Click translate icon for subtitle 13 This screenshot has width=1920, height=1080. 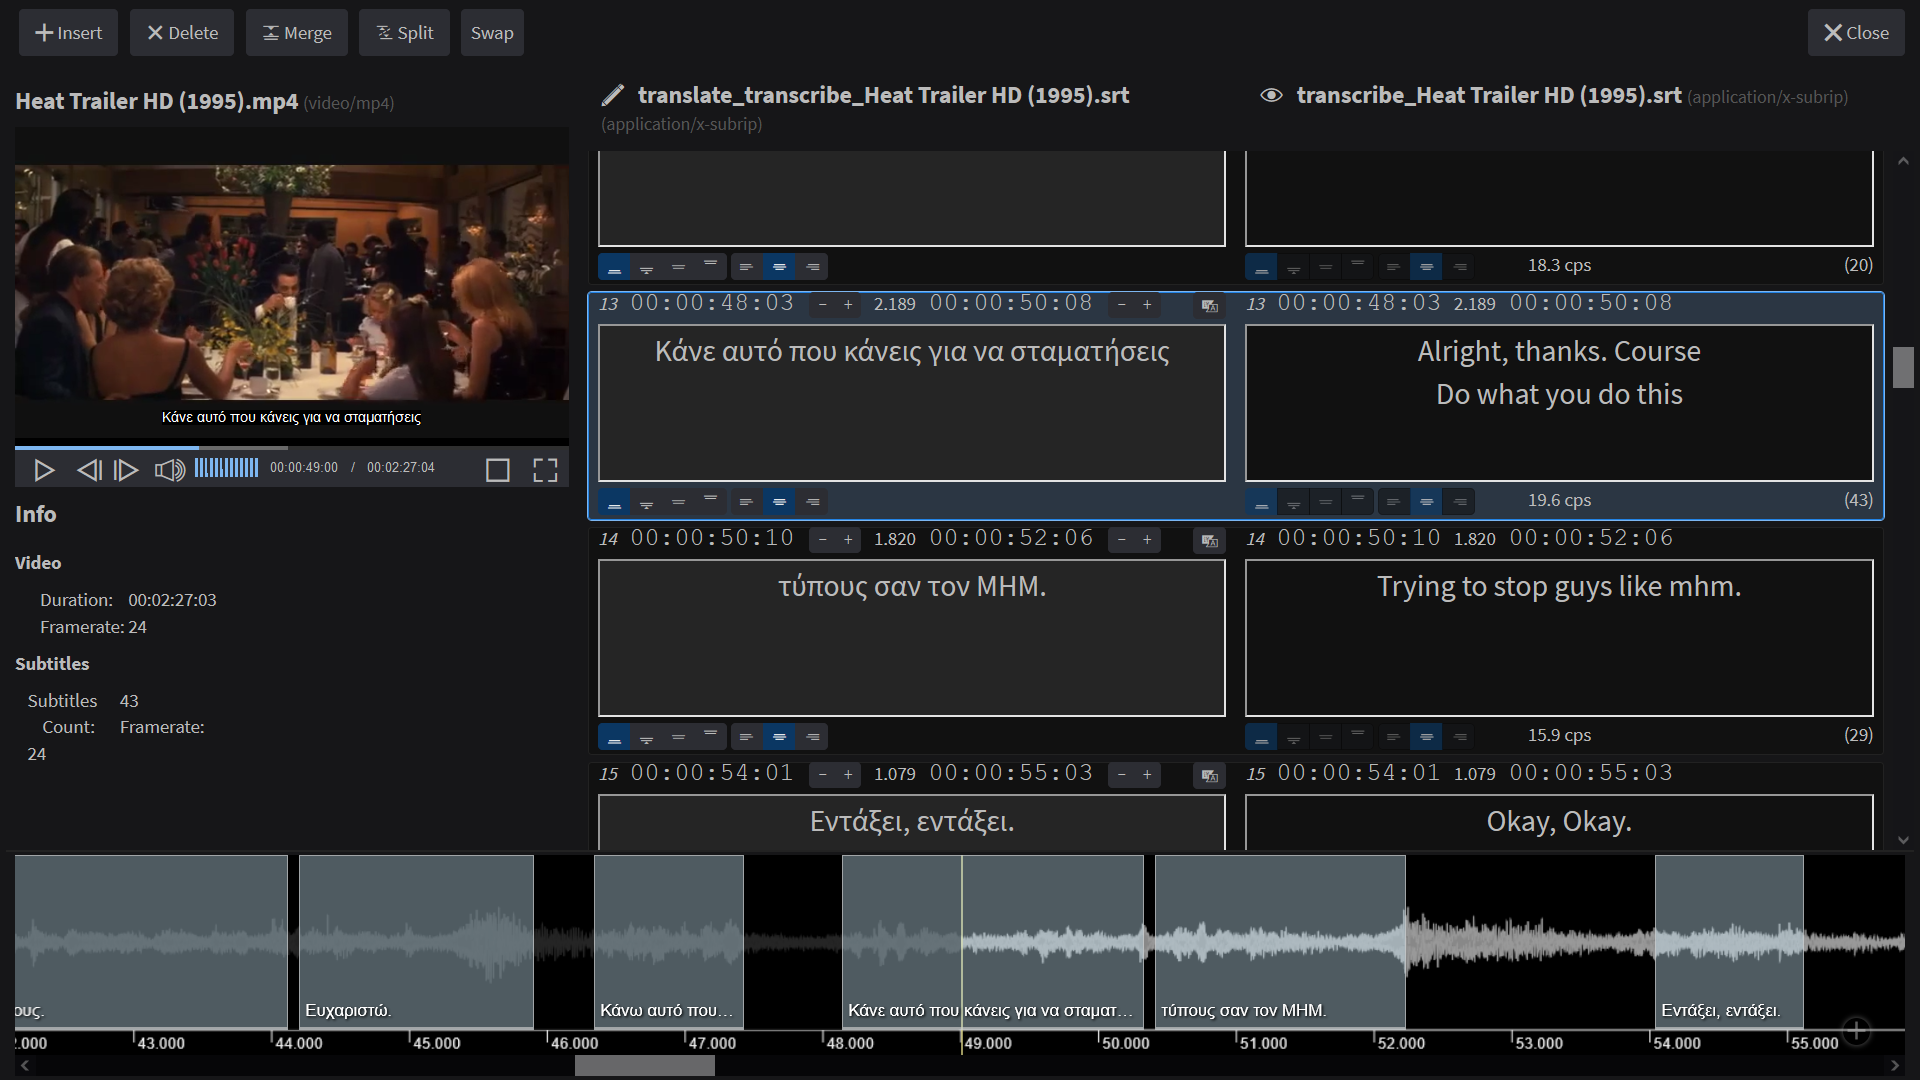click(x=1209, y=306)
